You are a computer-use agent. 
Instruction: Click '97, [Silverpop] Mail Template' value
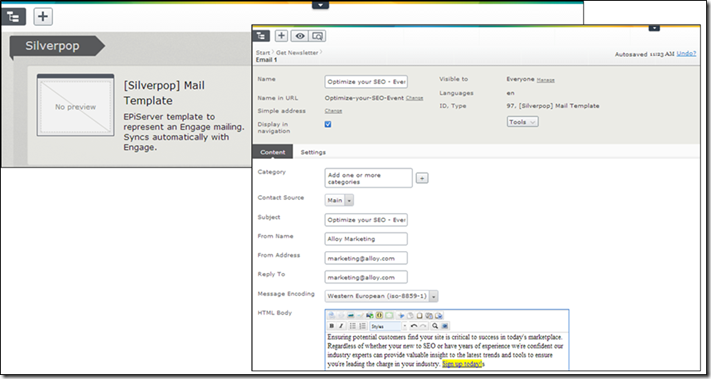(x=553, y=106)
